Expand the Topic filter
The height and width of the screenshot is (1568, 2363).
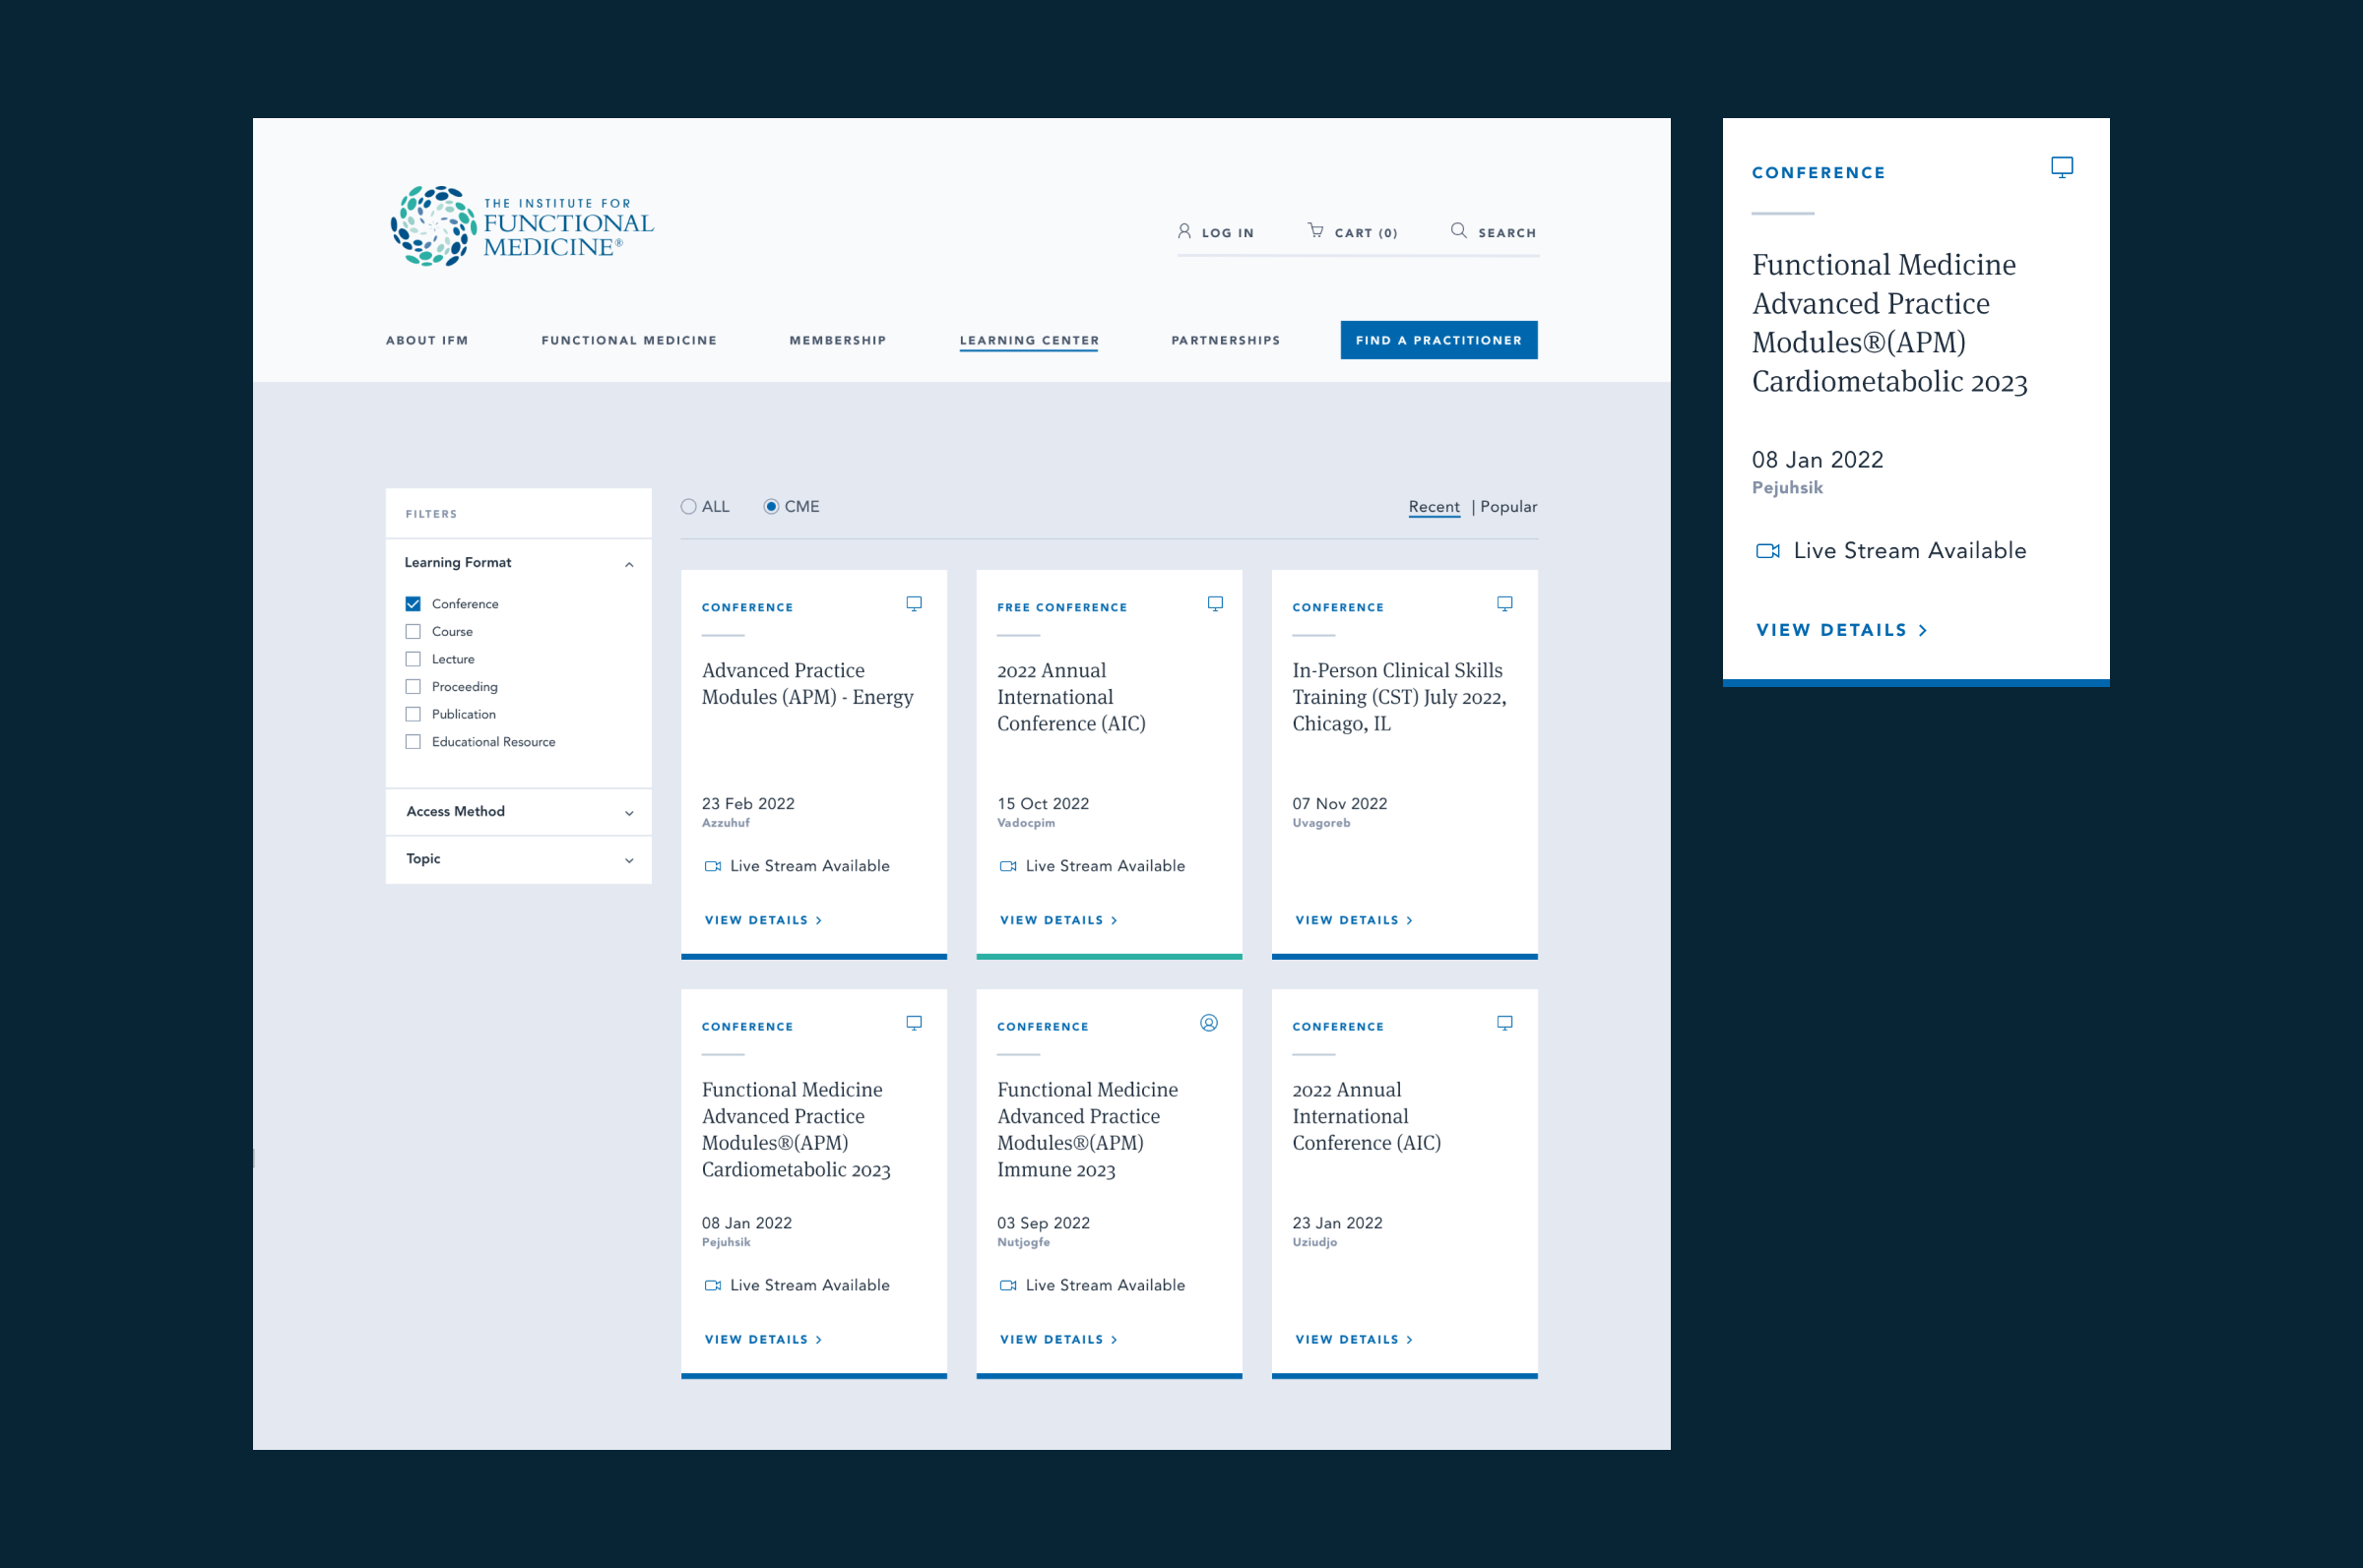(629, 860)
